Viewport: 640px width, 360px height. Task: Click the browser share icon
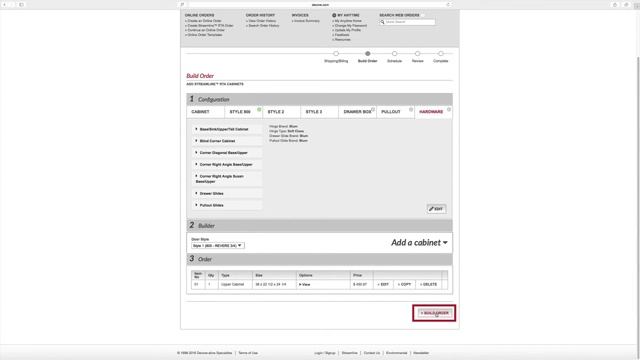tap(615, 4)
